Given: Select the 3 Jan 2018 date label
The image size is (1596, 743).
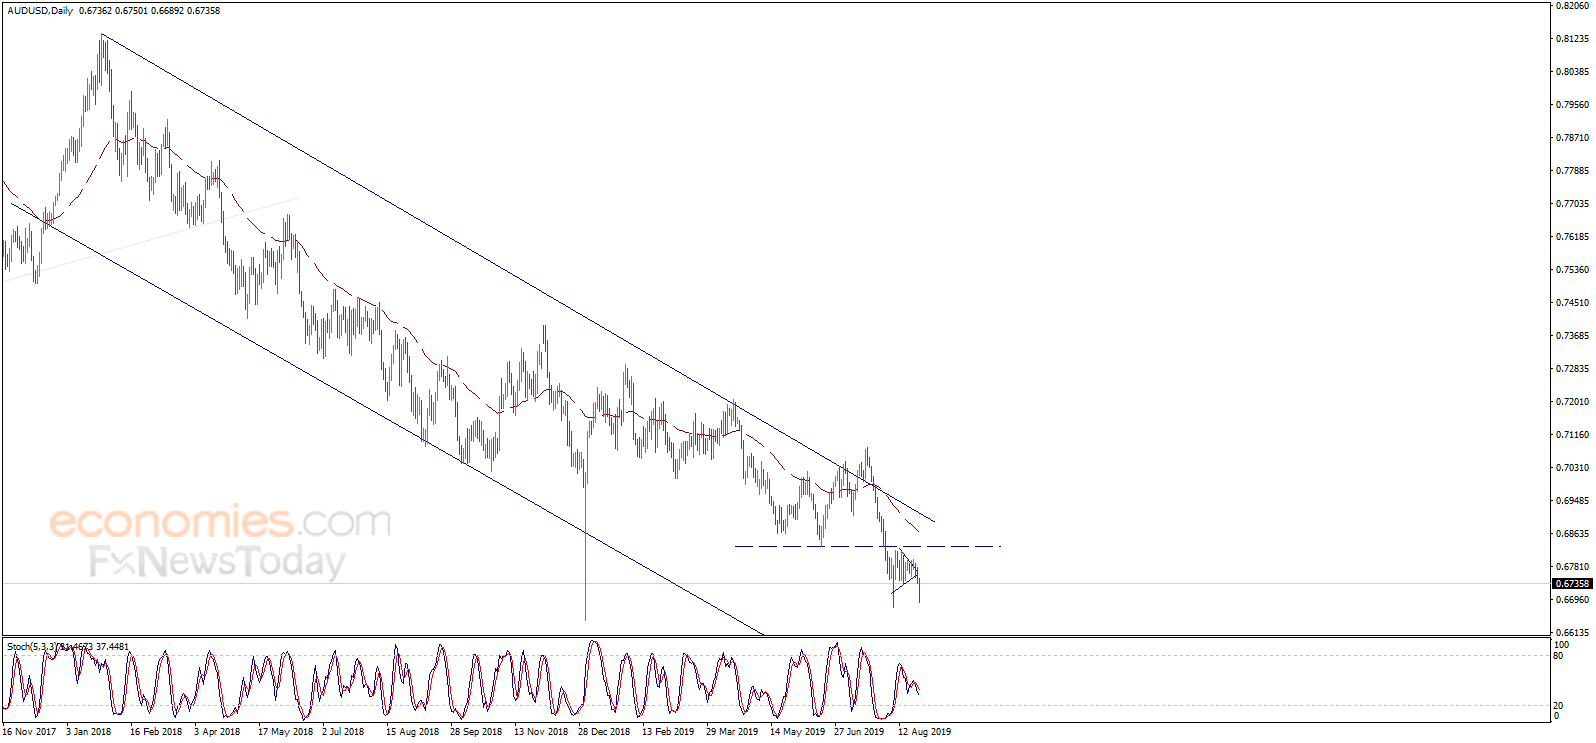Looking at the screenshot, I should coord(89,732).
